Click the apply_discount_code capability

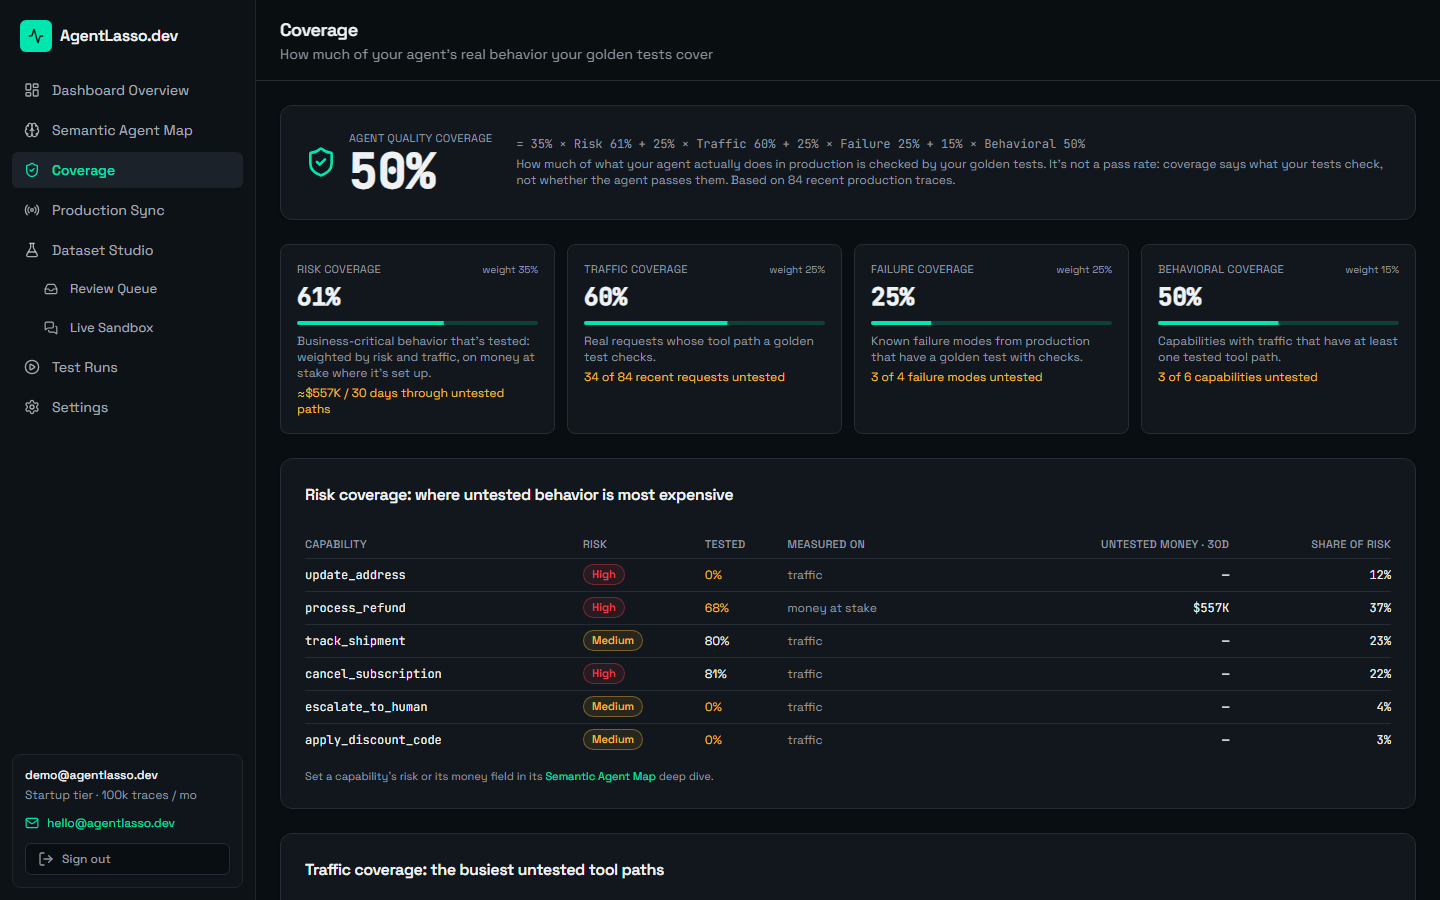(x=373, y=740)
